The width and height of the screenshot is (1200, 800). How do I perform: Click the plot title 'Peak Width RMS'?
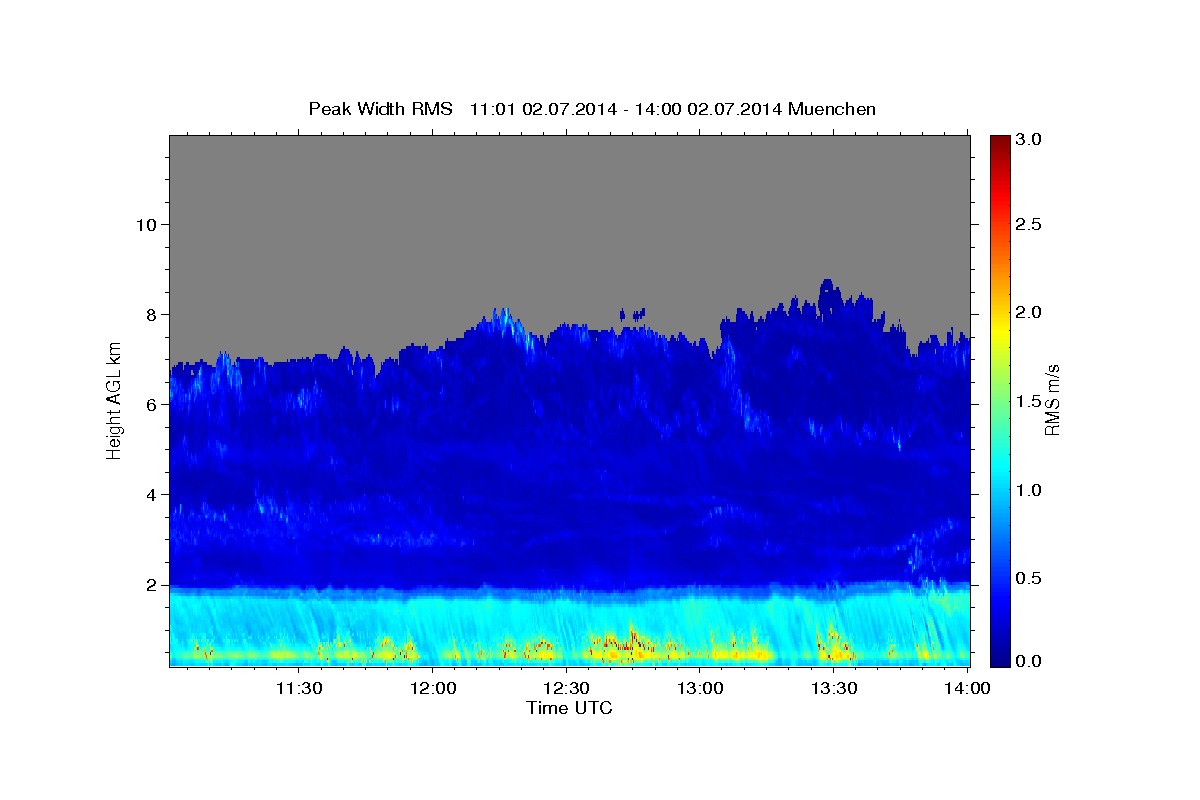(380, 109)
